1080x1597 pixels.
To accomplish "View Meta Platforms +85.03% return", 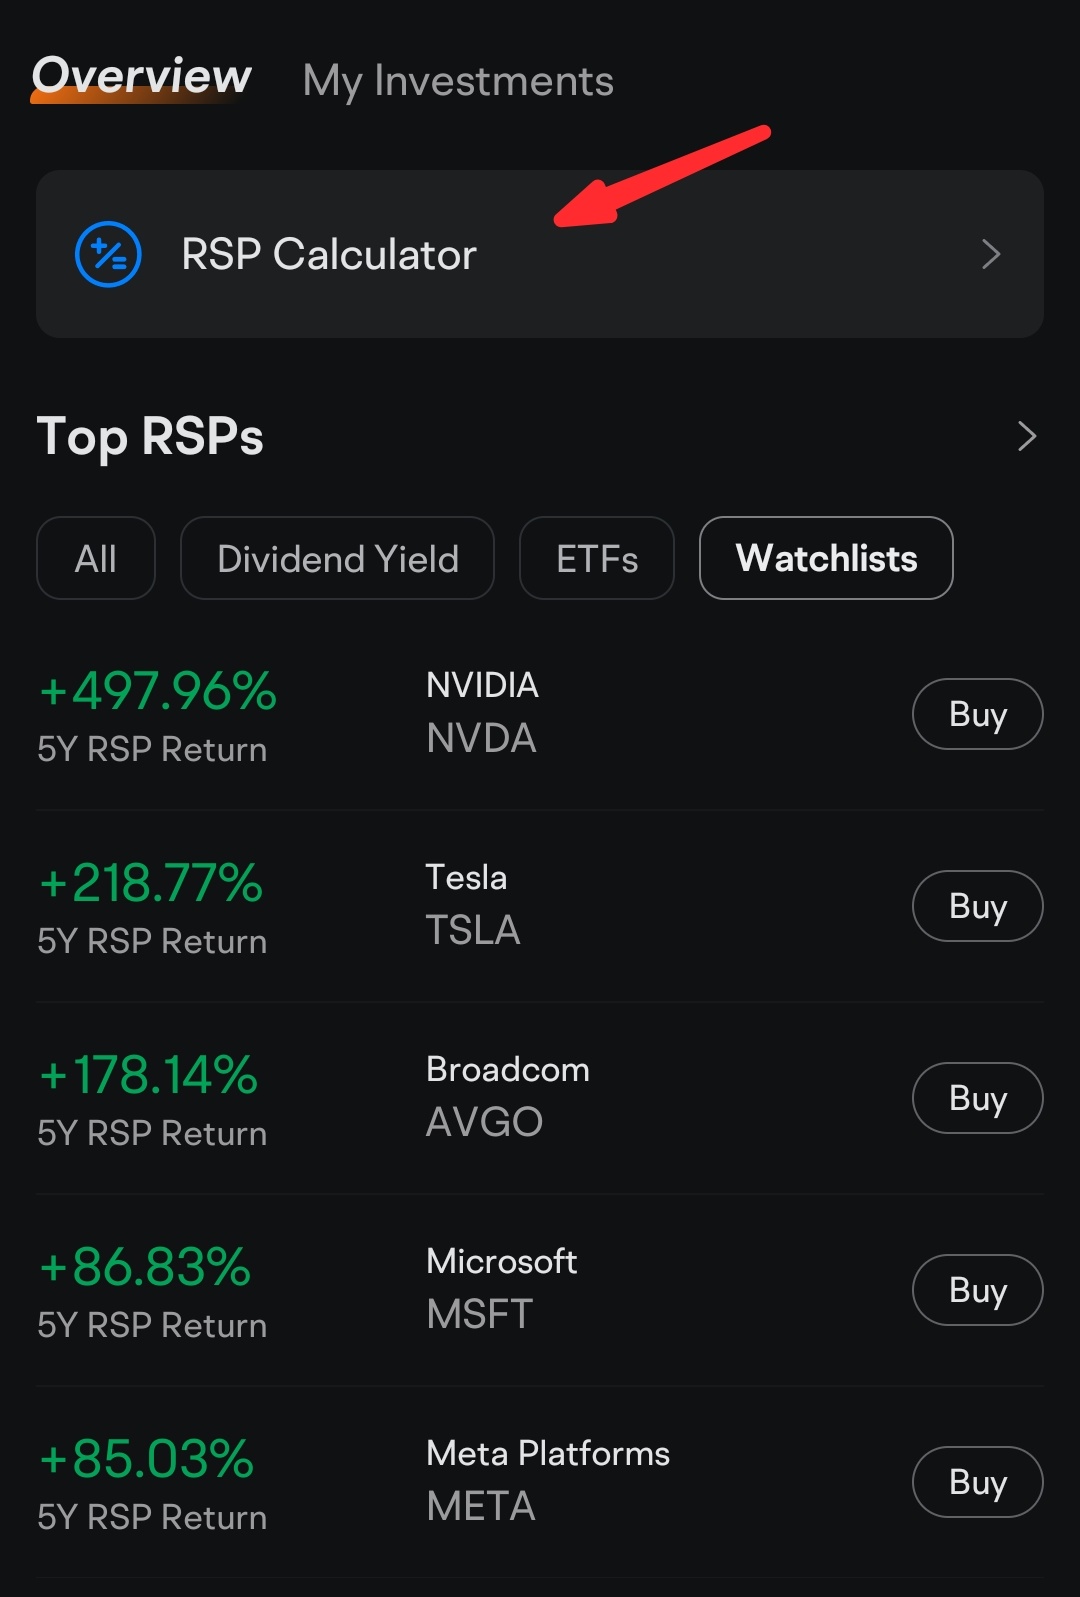I will tap(146, 1459).
